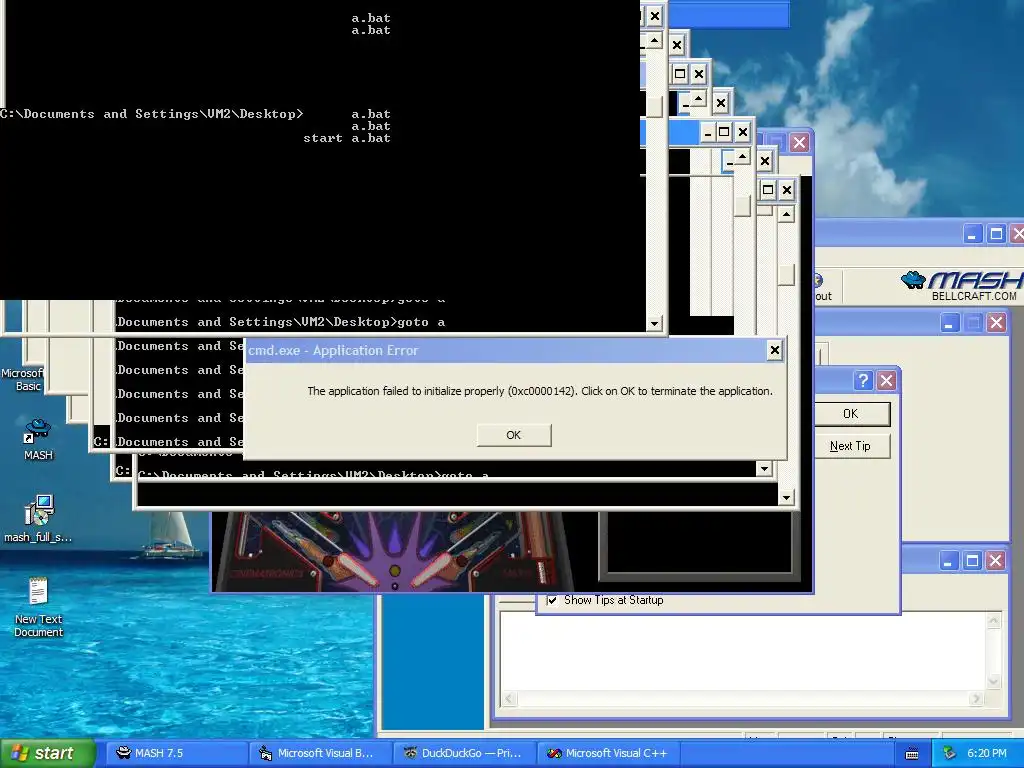
Task: Maximize the MASH window with the Bellcraft logo
Action: click(996, 234)
